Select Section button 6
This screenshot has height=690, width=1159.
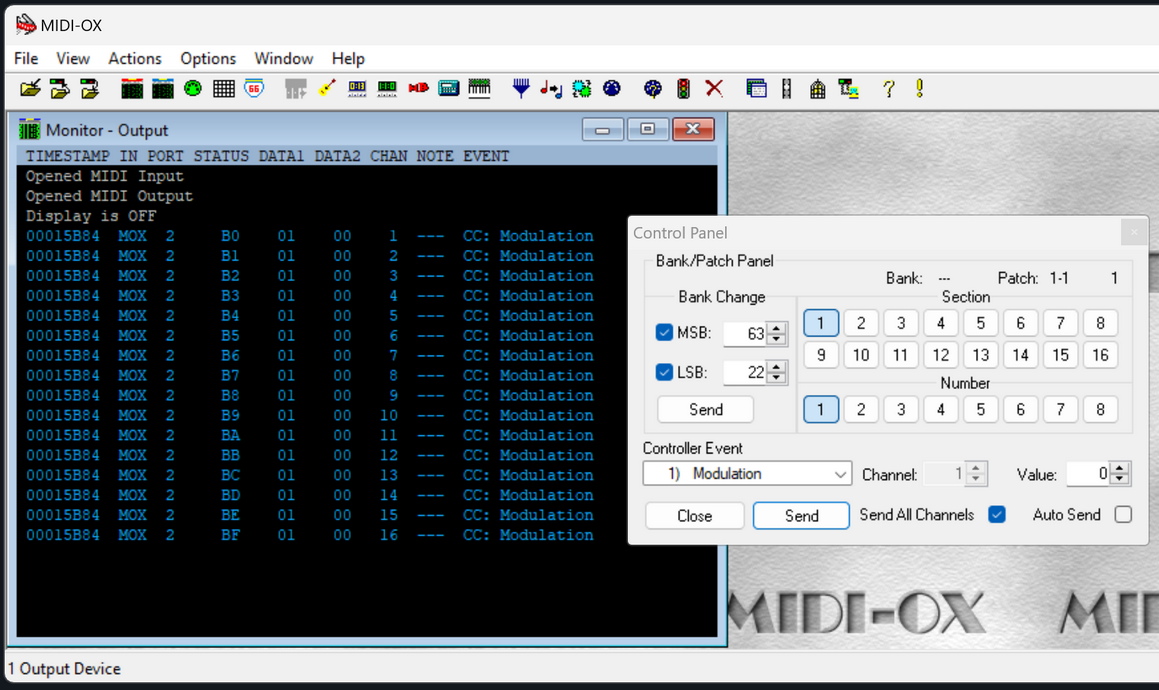1021,323
